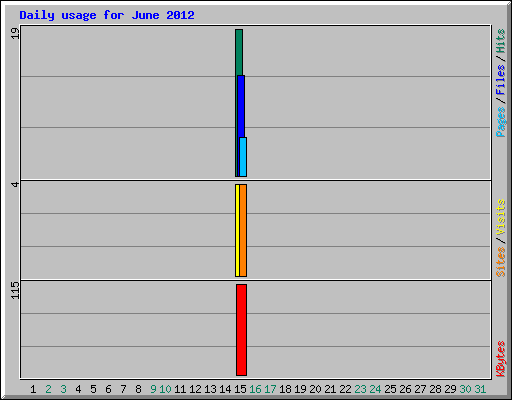
Task: Click day 16 on the x-axis
Action: pyautogui.click(x=255, y=389)
